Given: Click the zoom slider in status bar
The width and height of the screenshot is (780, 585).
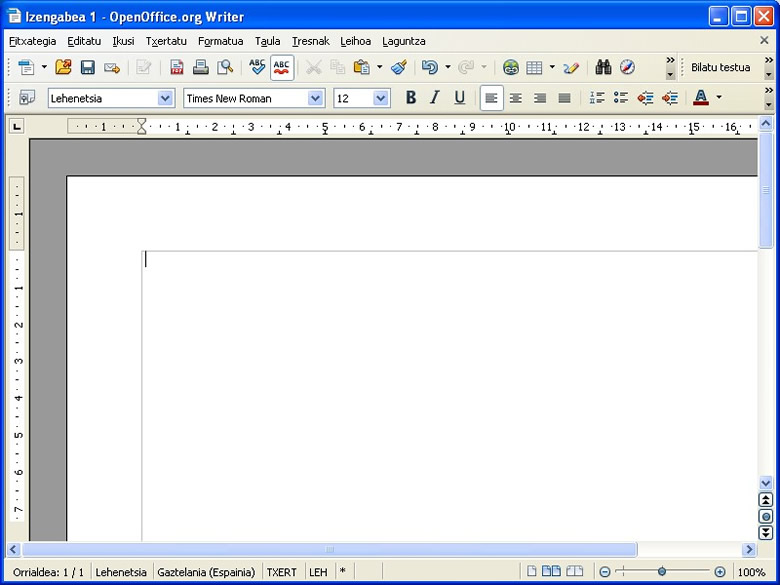Looking at the screenshot, I should (662, 572).
